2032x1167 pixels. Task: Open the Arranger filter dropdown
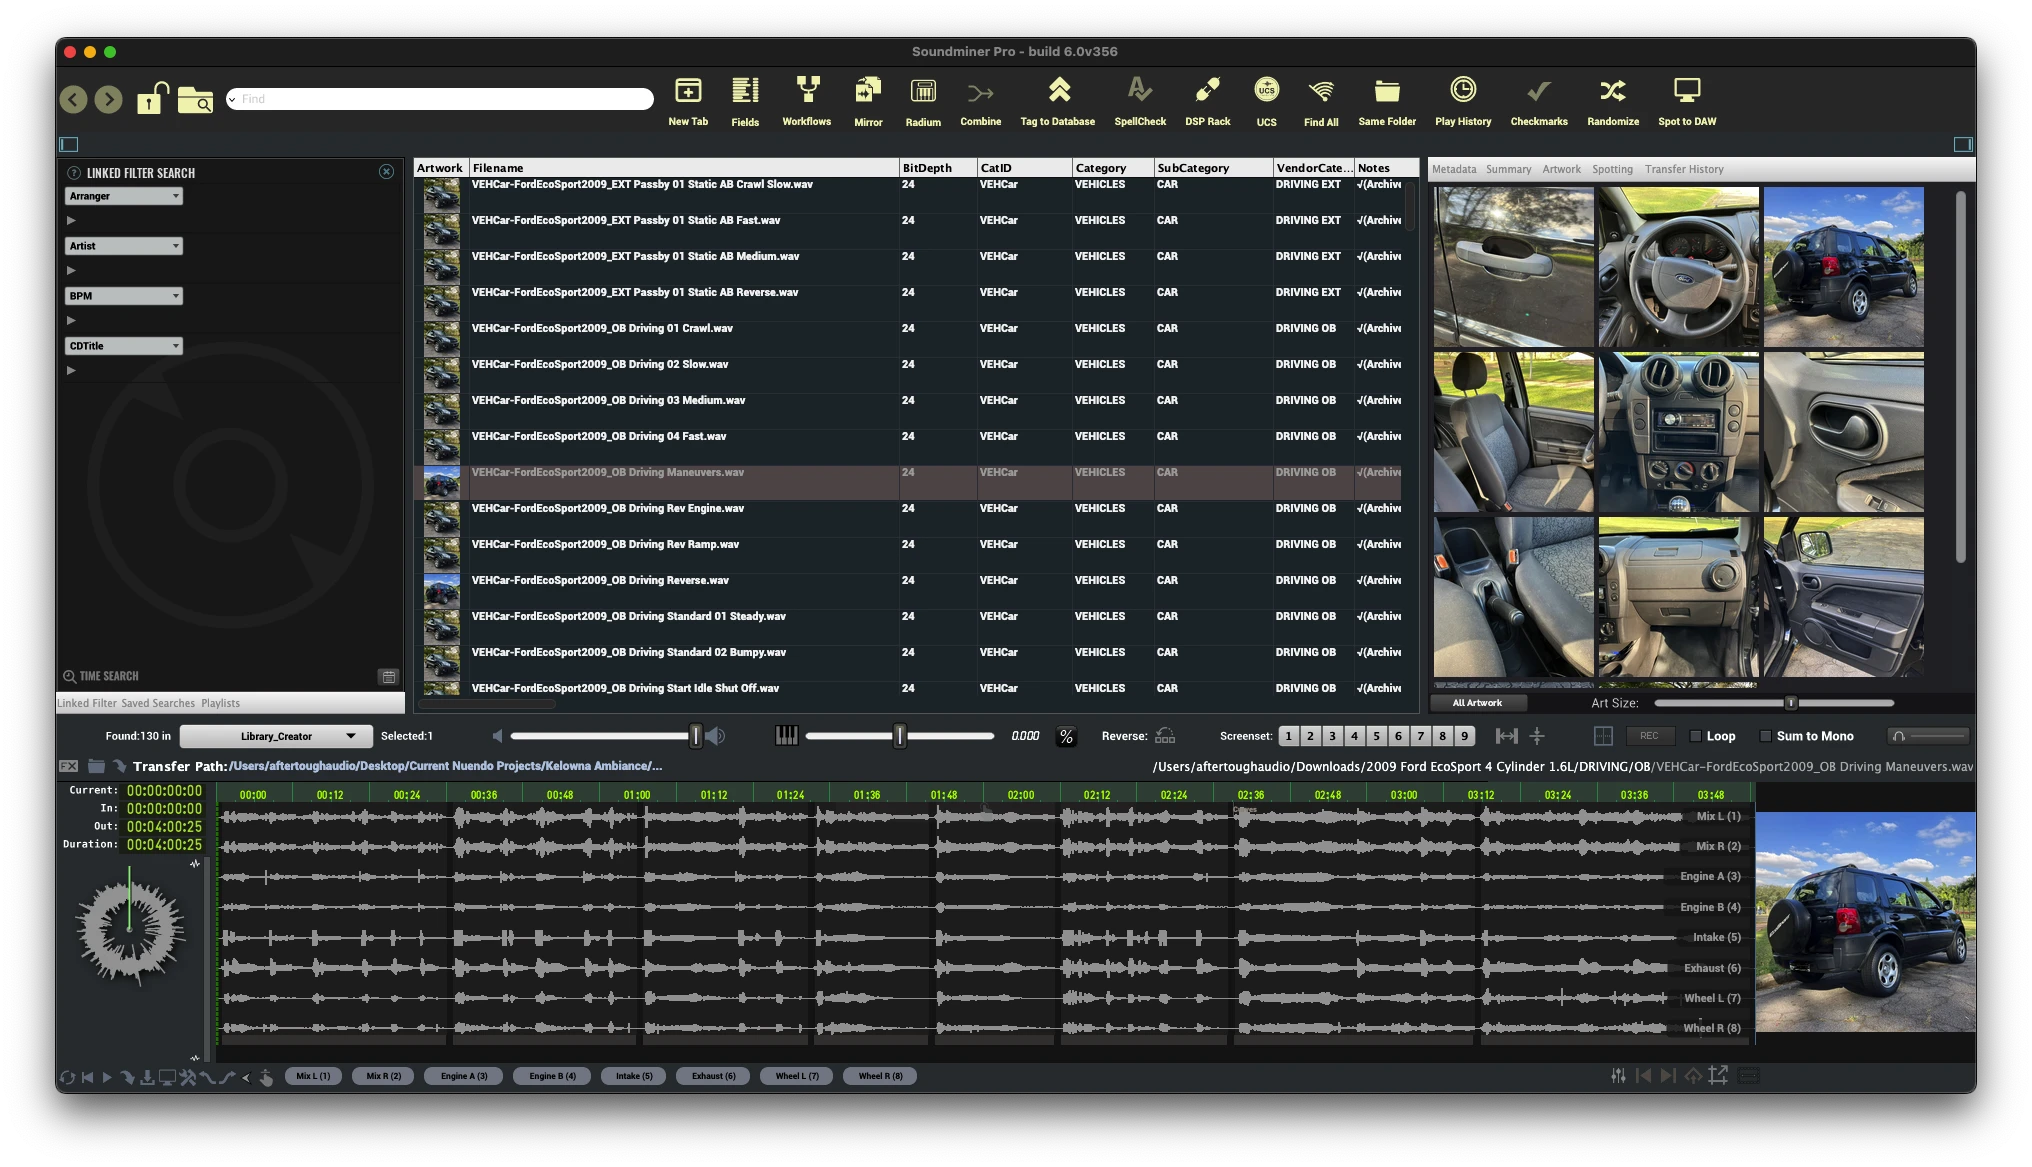pyautogui.click(x=124, y=196)
